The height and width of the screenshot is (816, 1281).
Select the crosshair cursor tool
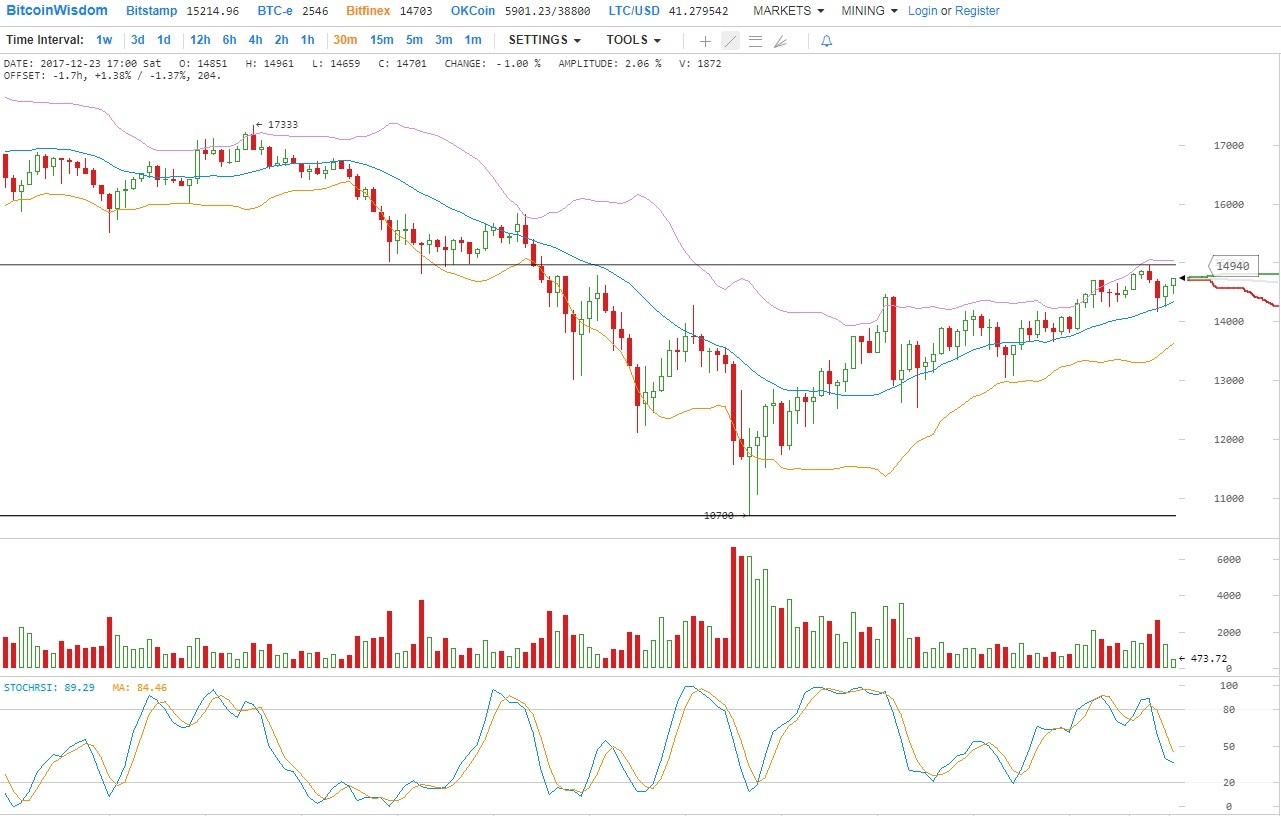[705, 41]
